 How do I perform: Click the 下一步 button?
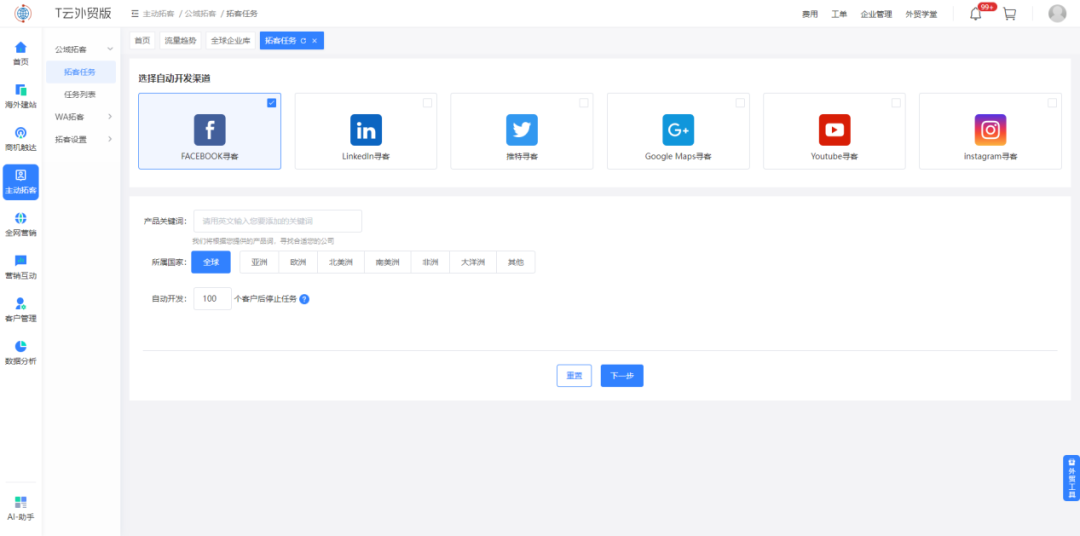click(622, 375)
